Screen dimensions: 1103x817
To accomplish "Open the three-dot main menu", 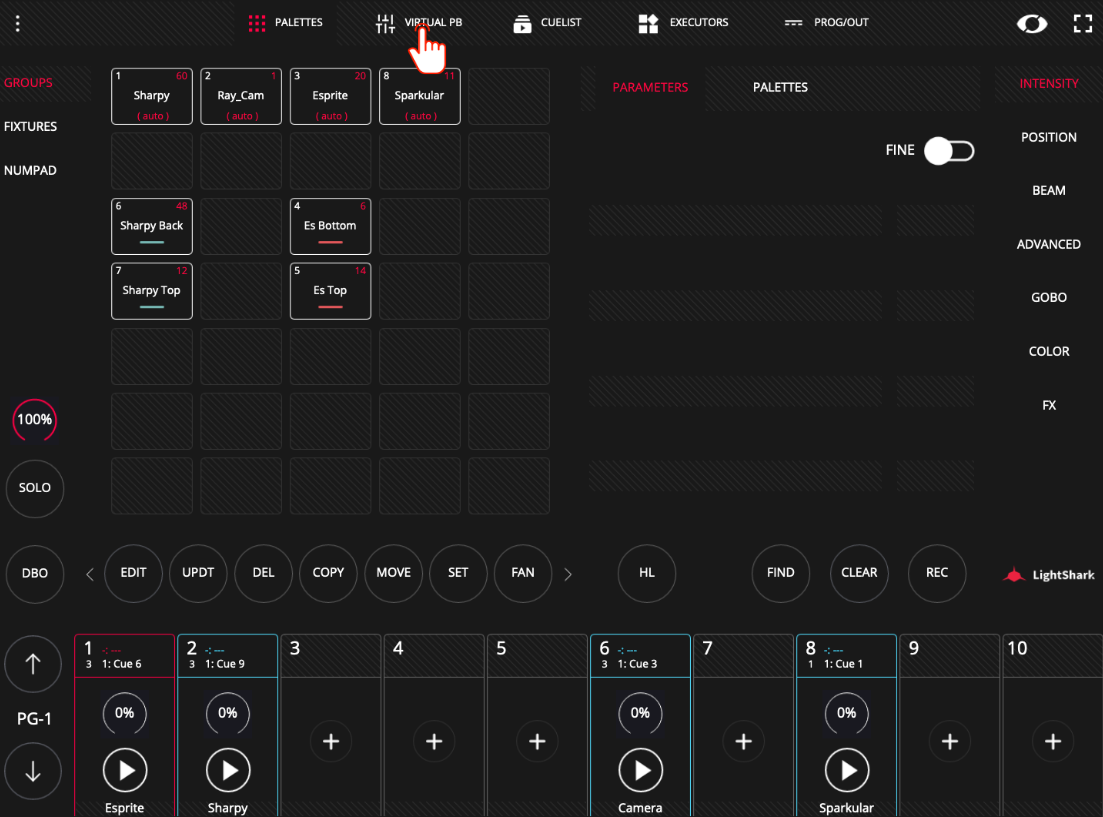I will (x=18, y=23).
